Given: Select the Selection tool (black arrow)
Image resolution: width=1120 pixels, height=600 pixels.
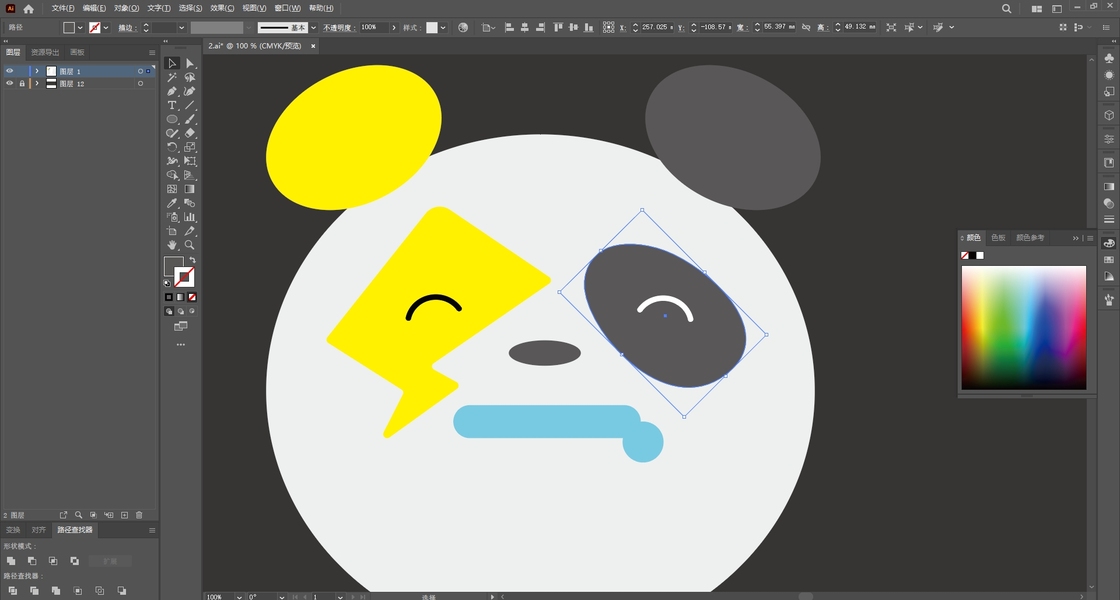Looking at the screenshot, I should coord(172,64).
